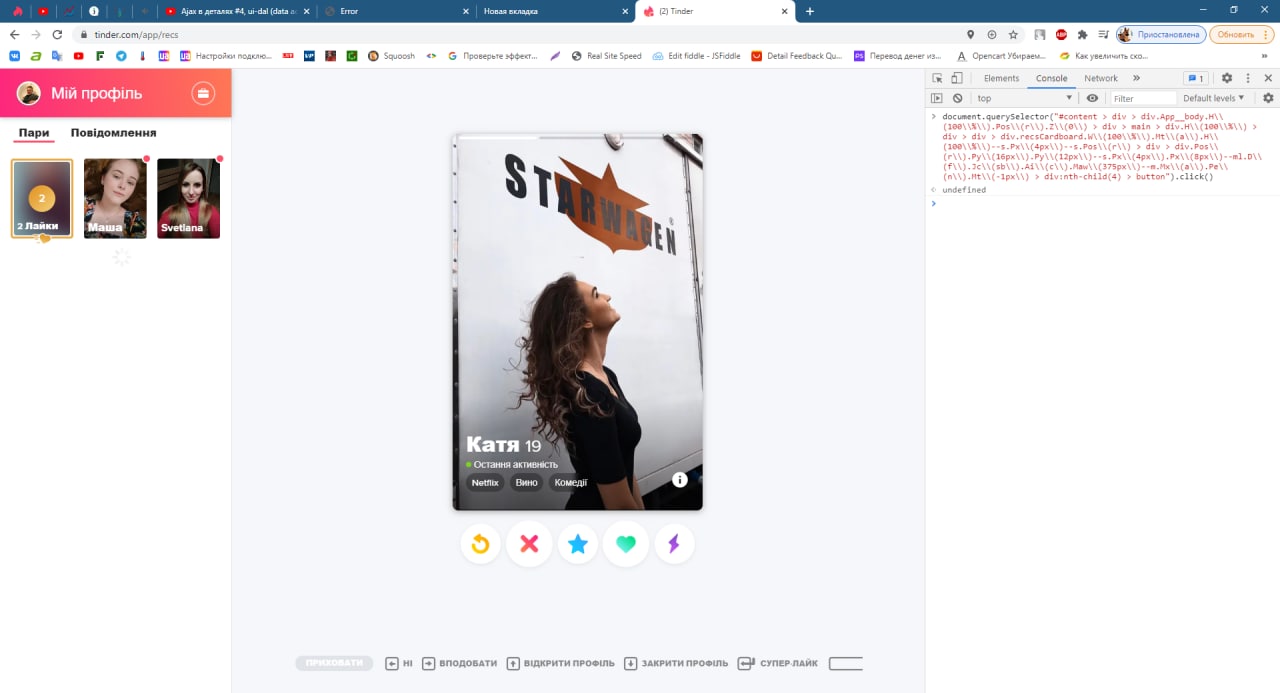Viewport: 1280px width, 693px height.
Task: Open Chrome extensions puzzle icon
Action: (1082, 34)
